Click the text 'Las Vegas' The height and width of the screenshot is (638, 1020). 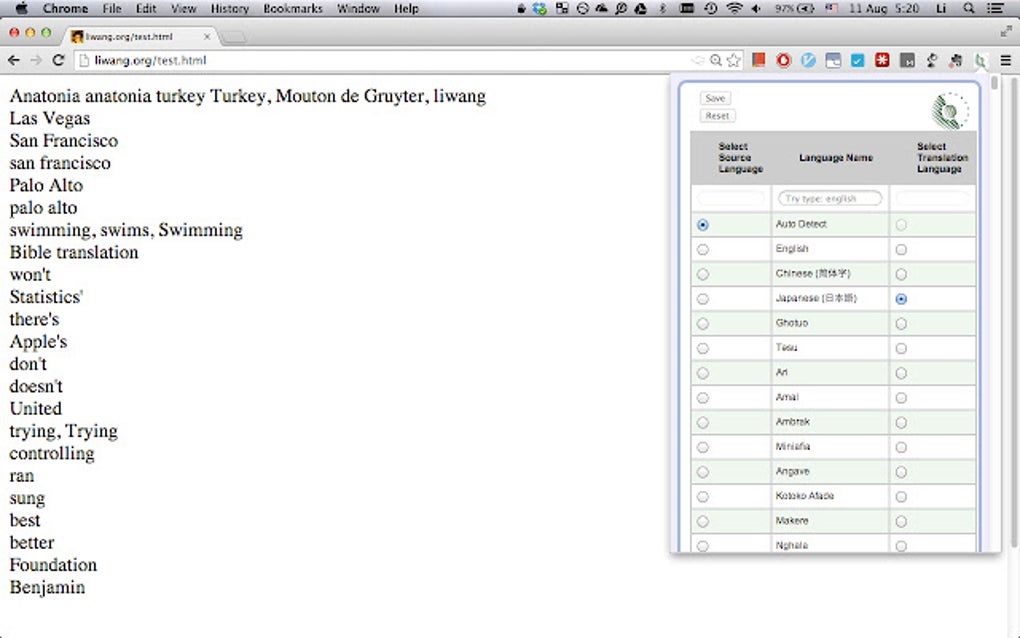pyautogui.click(x=50, y=118)
